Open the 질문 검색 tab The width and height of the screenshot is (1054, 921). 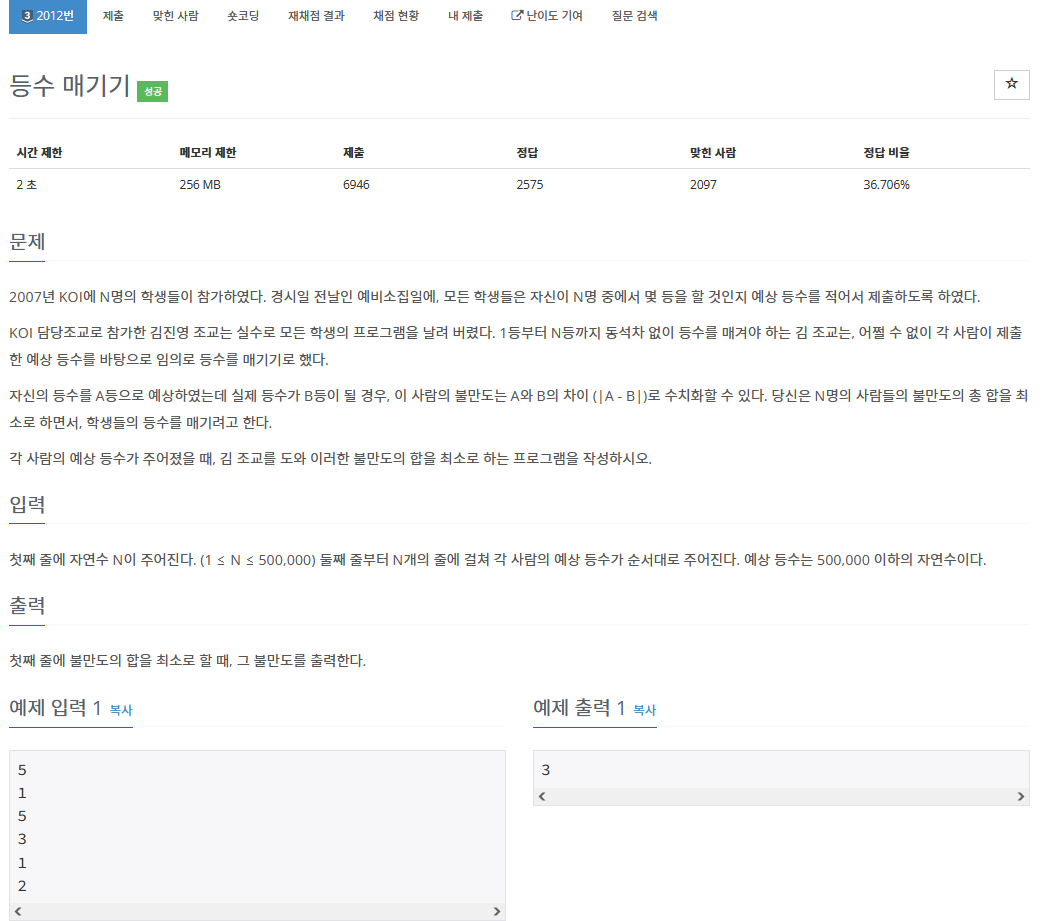[634, 16]
